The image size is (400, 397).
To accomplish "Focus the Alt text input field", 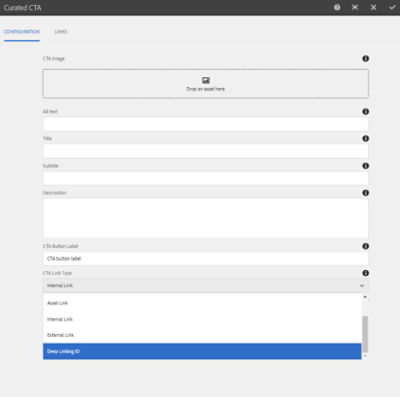I will coord(206,124).
